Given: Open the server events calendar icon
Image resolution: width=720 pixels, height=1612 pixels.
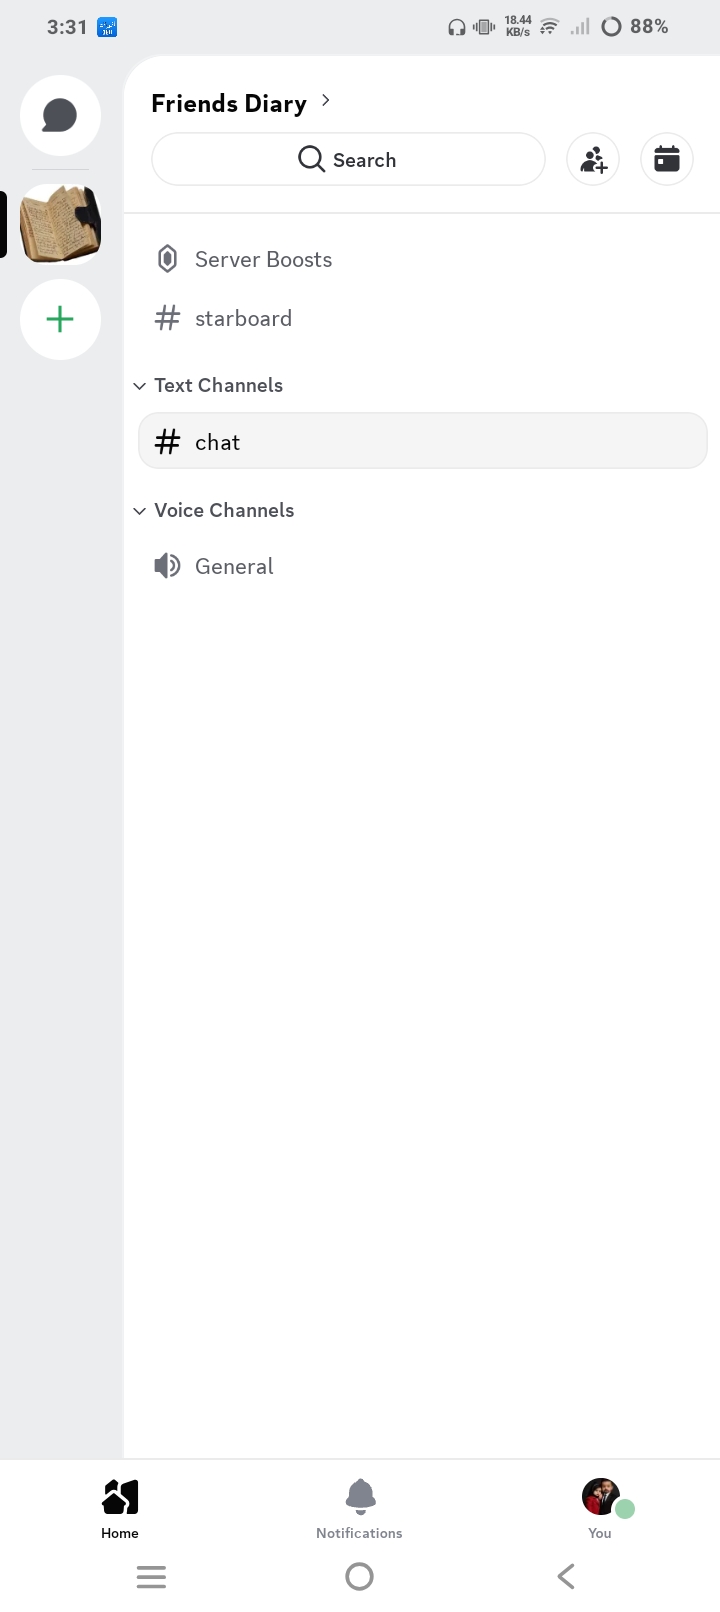Looking at the screenshot, I should [x=667, y=159].
